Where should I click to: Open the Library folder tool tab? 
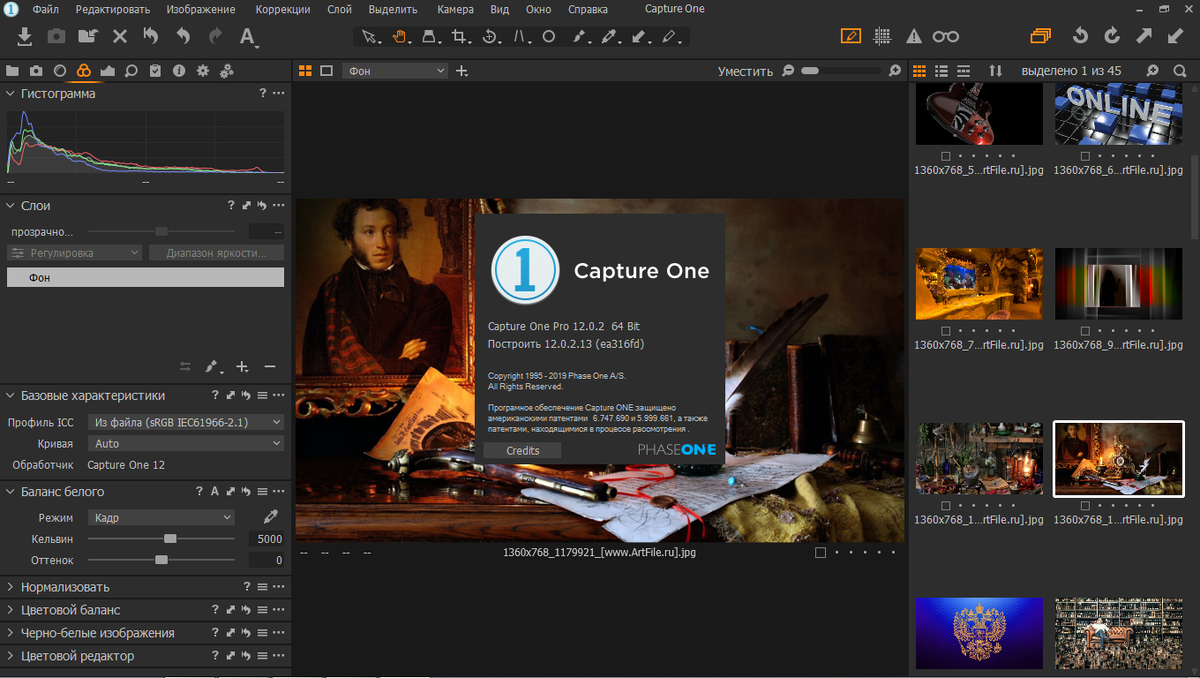(x=13, y=71)
